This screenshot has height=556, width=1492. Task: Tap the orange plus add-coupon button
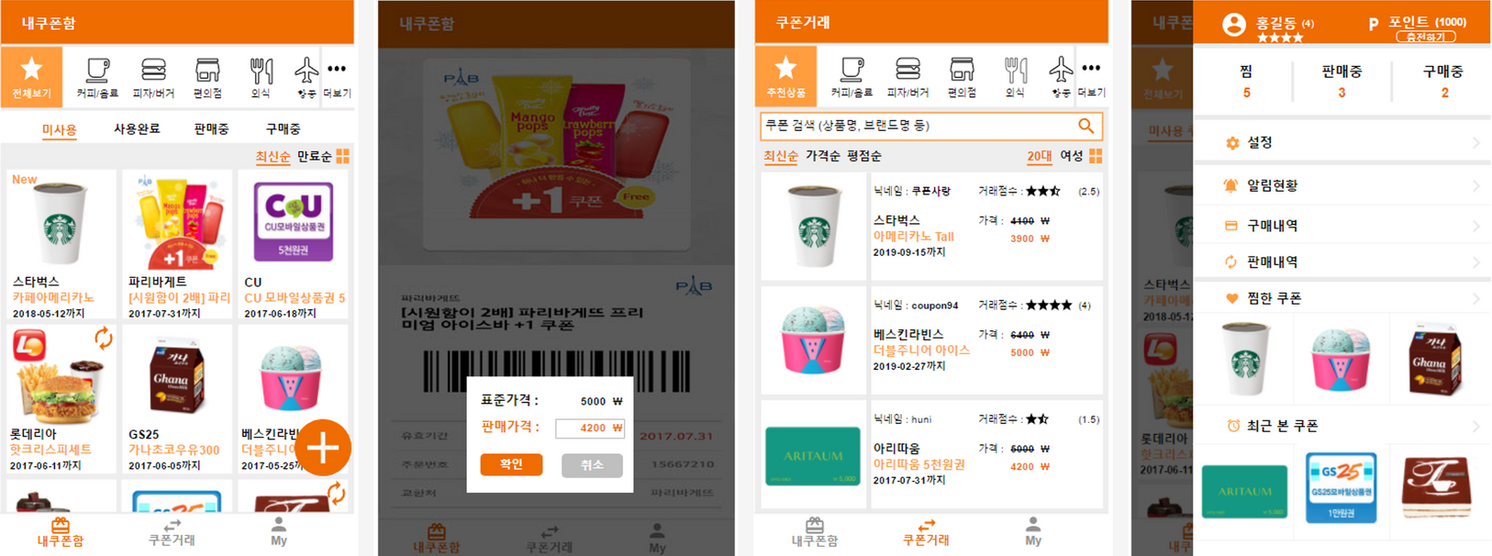[323, 449]
